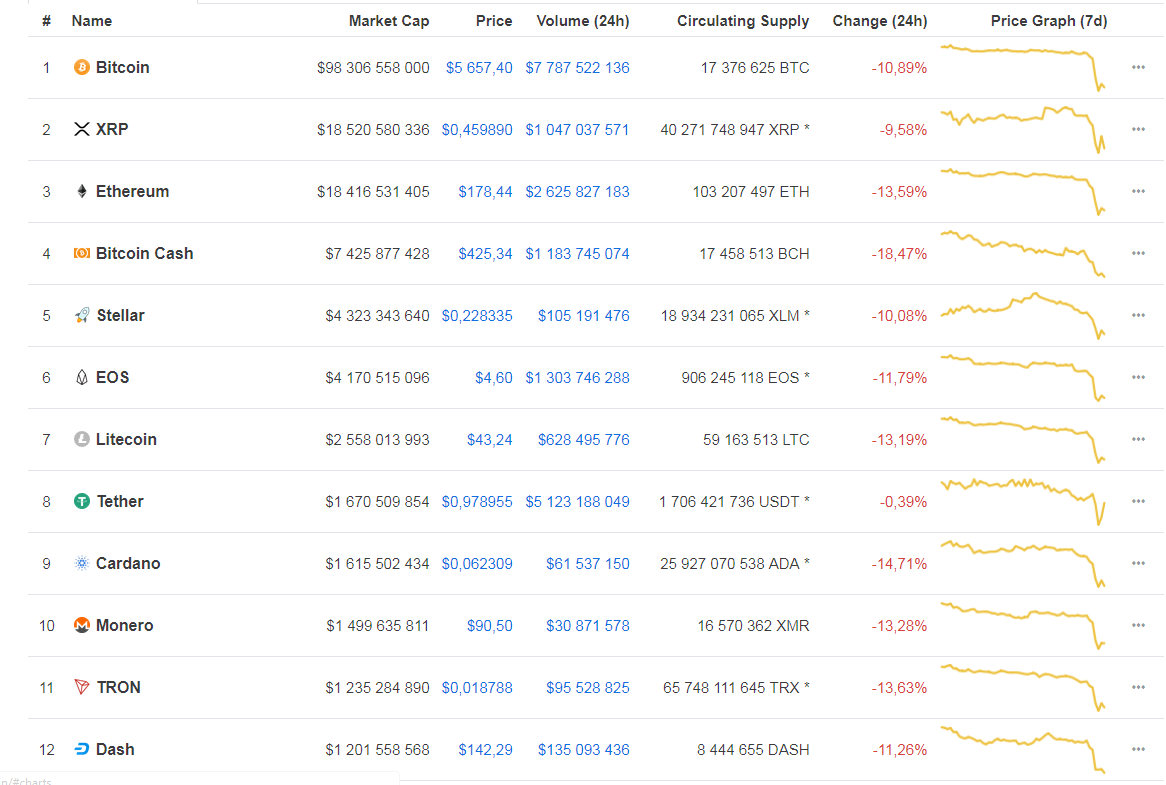Screen dimensions: 1166x785
Task: Click Dash price $142,29
Action: [x=485, y=749]
